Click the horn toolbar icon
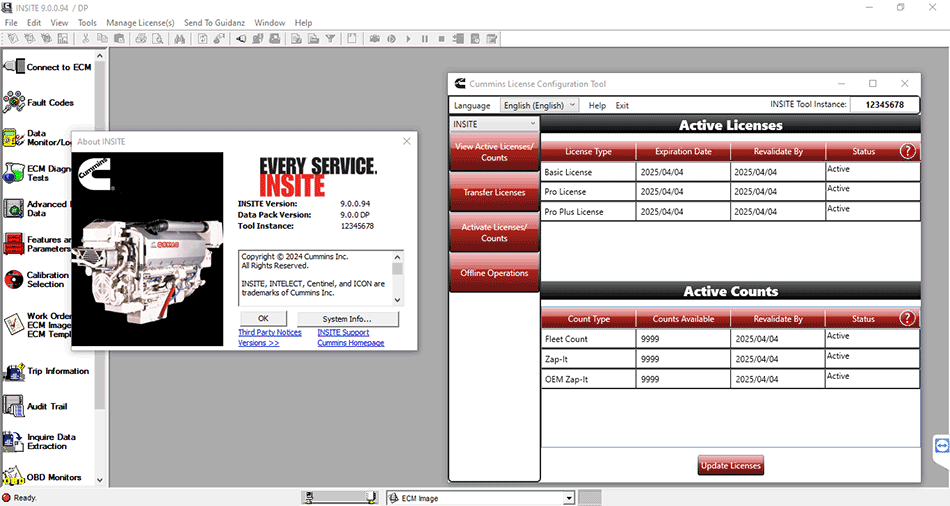The width and height of the screenshot is (950, 506). 241,39
